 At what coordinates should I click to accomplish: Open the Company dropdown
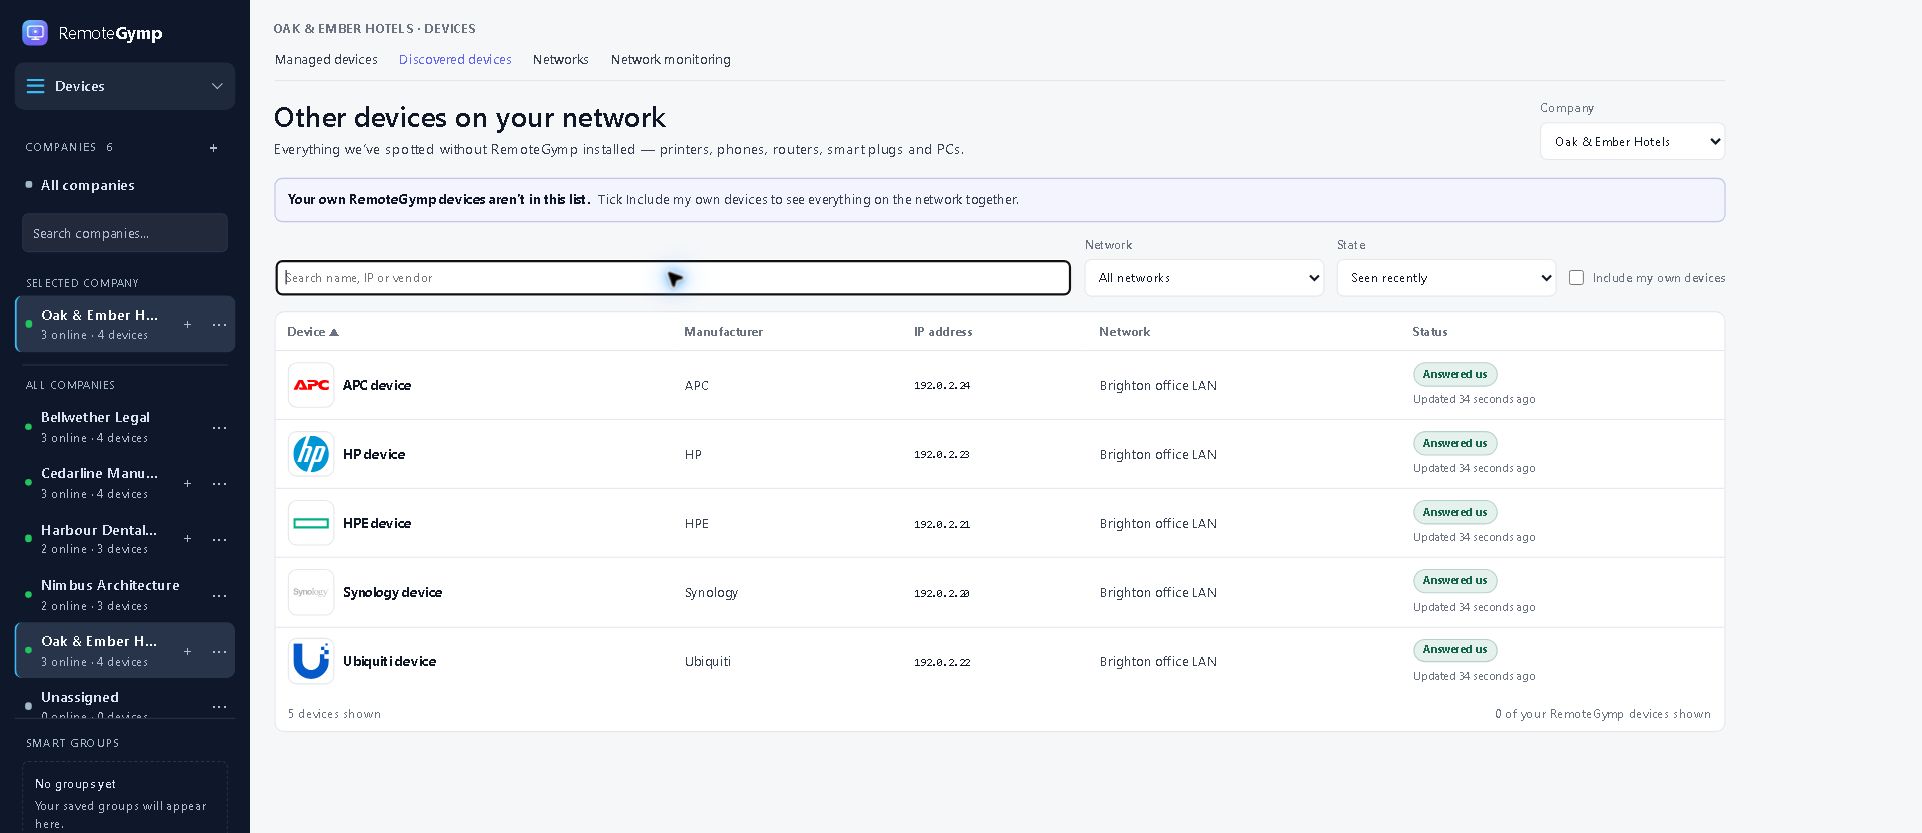1632,142
